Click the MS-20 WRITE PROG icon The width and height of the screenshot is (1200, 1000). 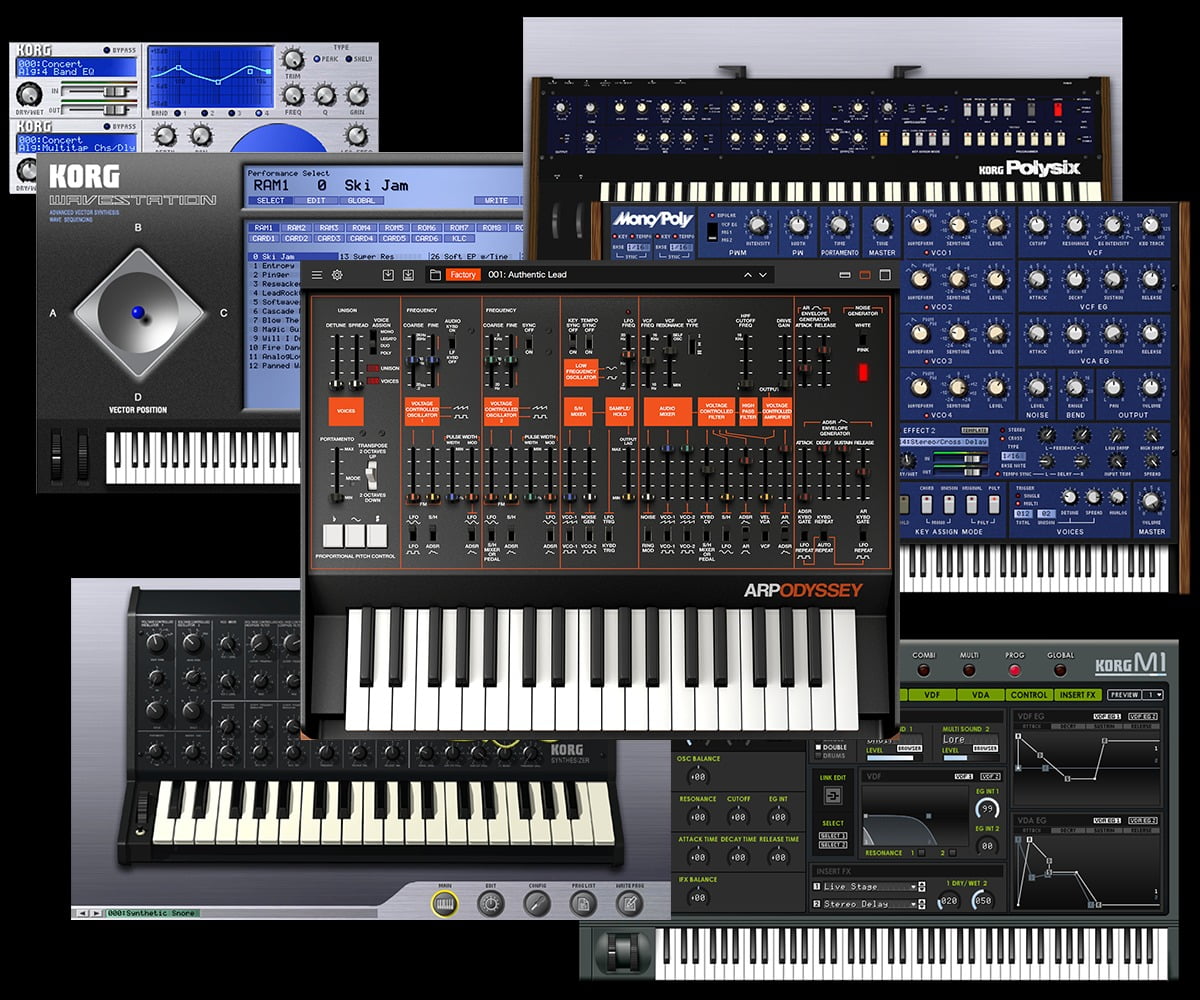(x=629, y=903)
